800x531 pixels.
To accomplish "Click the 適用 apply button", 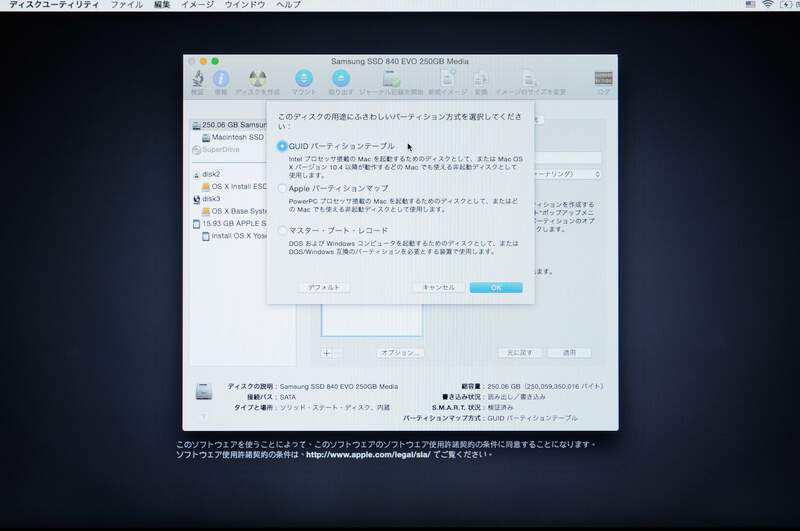I will 569,353.
